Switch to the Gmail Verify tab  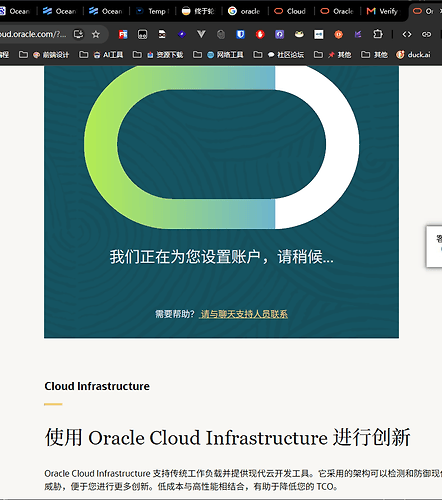(x=383, y=11)
